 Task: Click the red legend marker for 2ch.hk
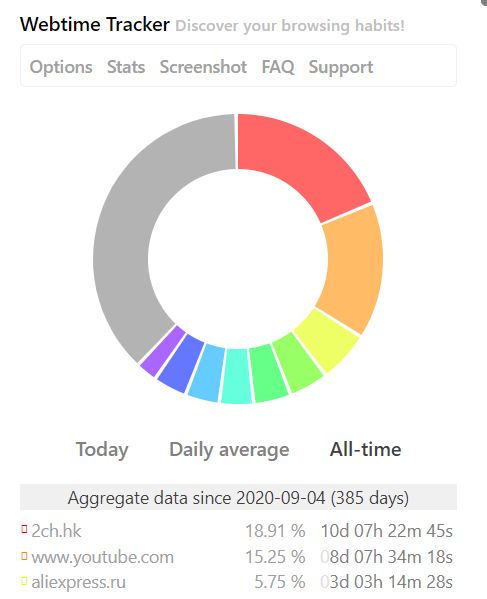point(24,529)
